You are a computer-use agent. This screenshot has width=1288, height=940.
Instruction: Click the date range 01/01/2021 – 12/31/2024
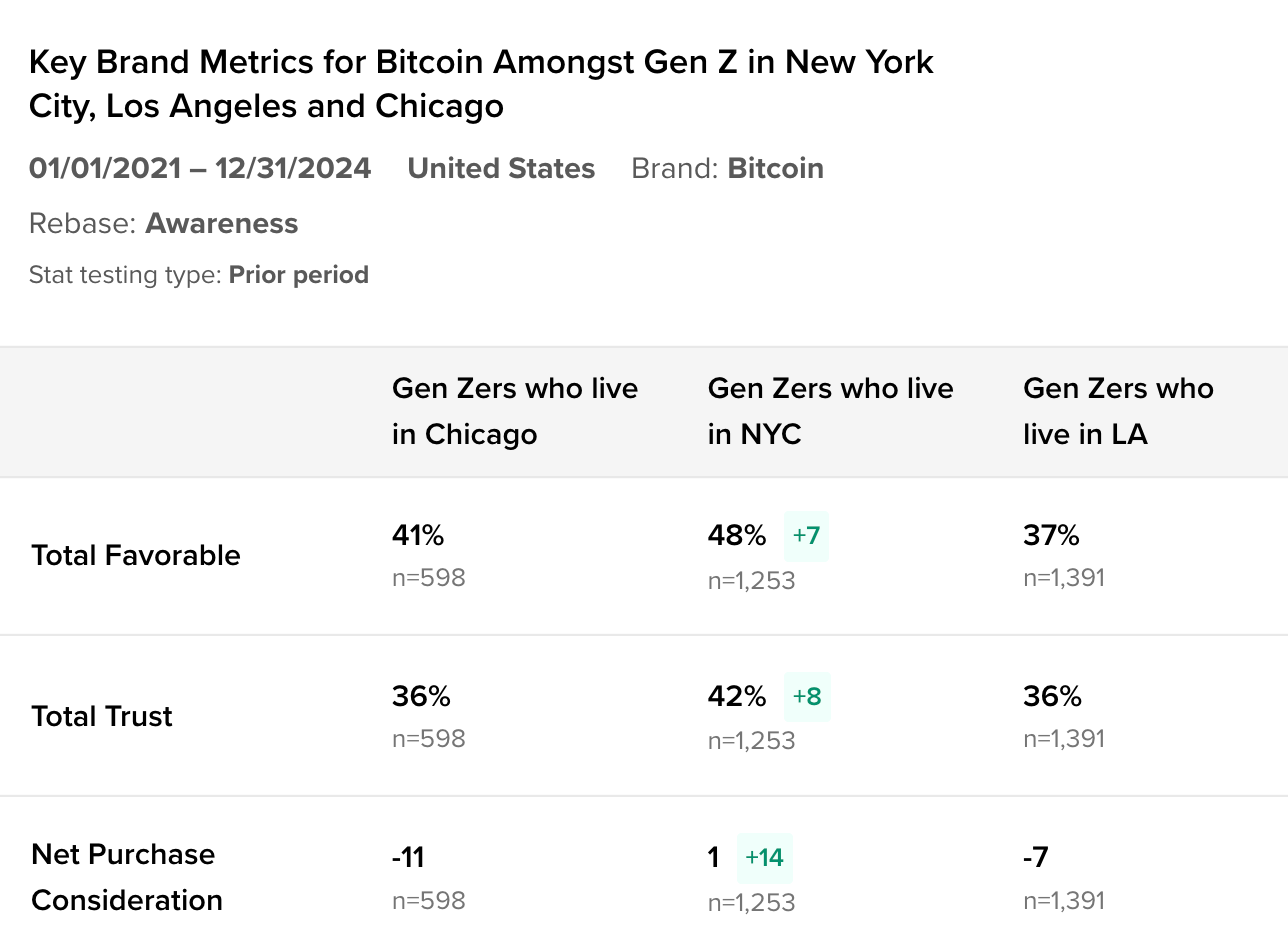click(x=200, y=169)
